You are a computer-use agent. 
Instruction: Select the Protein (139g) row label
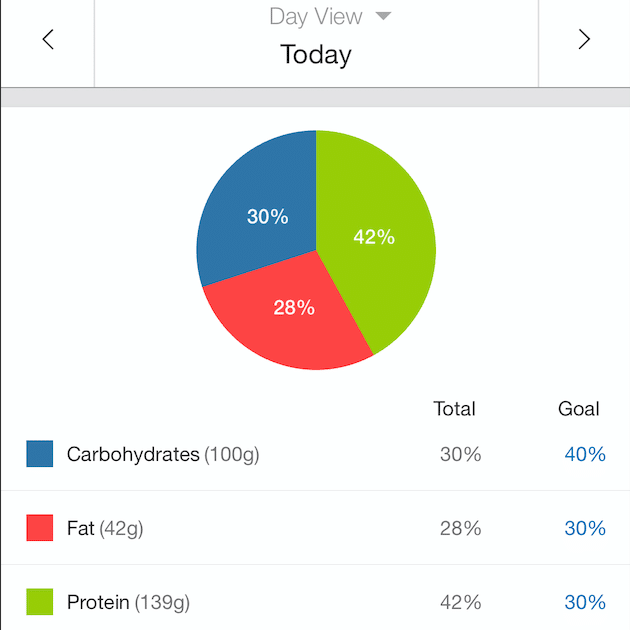[128, 602]
